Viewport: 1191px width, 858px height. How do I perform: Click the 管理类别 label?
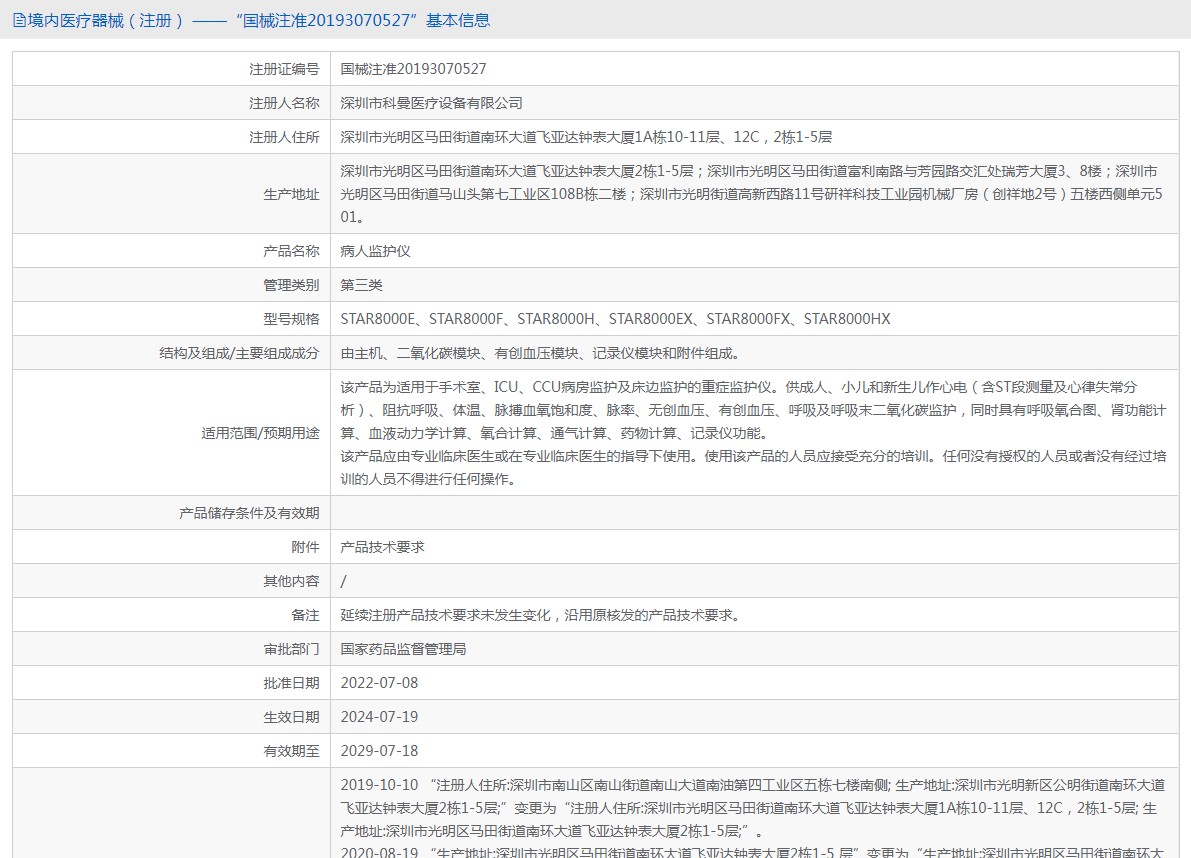click(291, 285)
